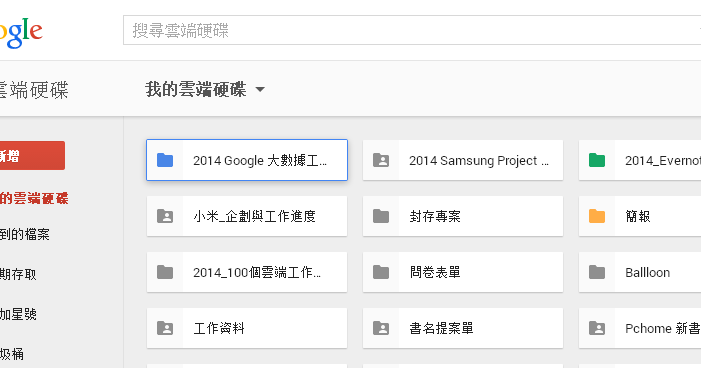Select the 問卷表單 folder

463,272
